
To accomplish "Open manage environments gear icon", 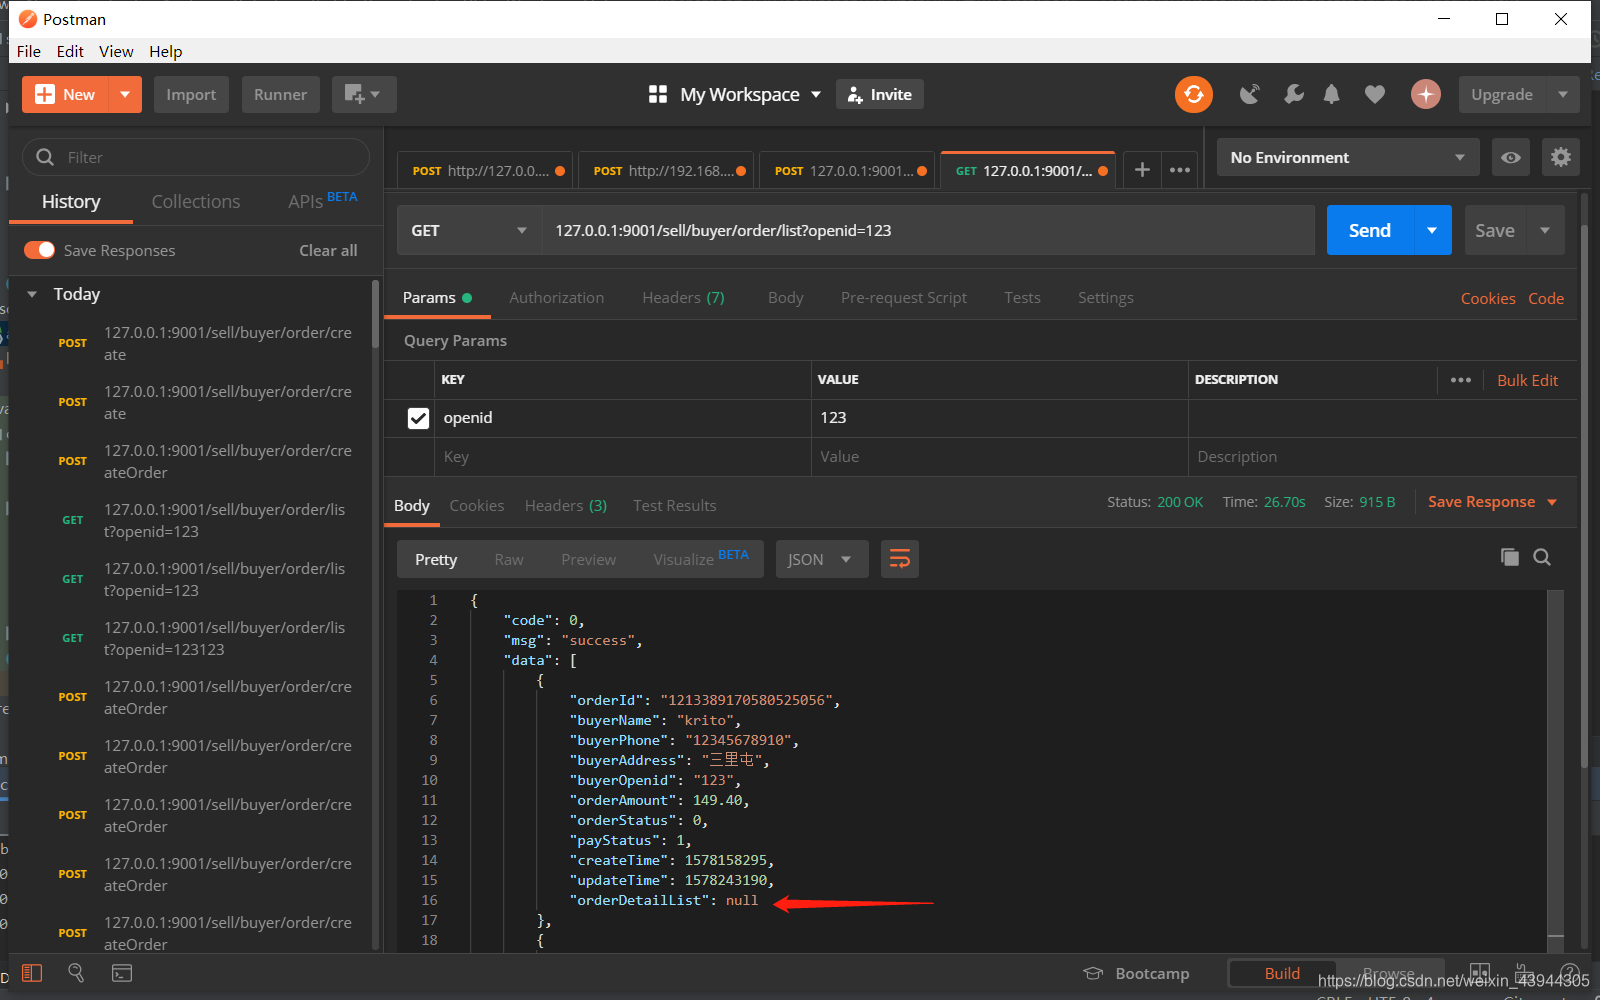I will click(x=1561, y=158).
